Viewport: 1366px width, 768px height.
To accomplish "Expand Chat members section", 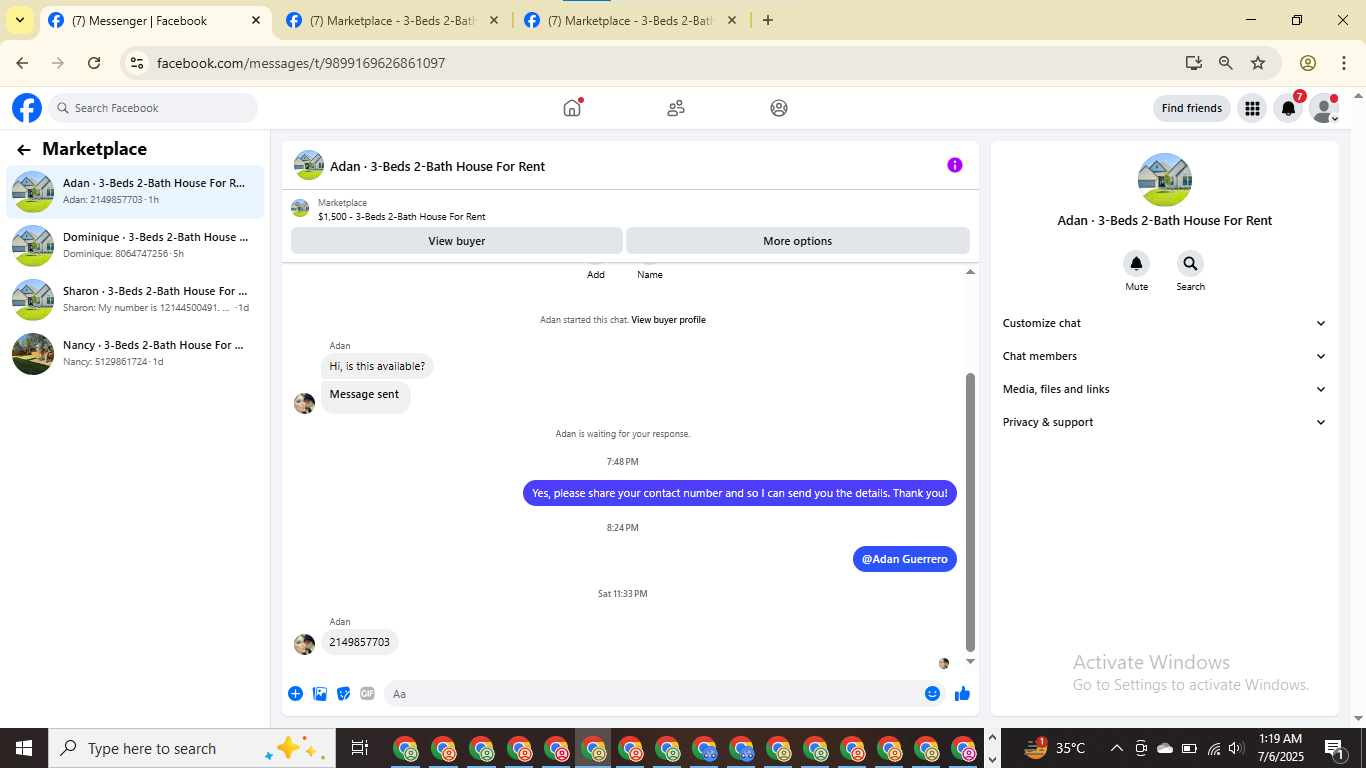I will (1165, 356).
